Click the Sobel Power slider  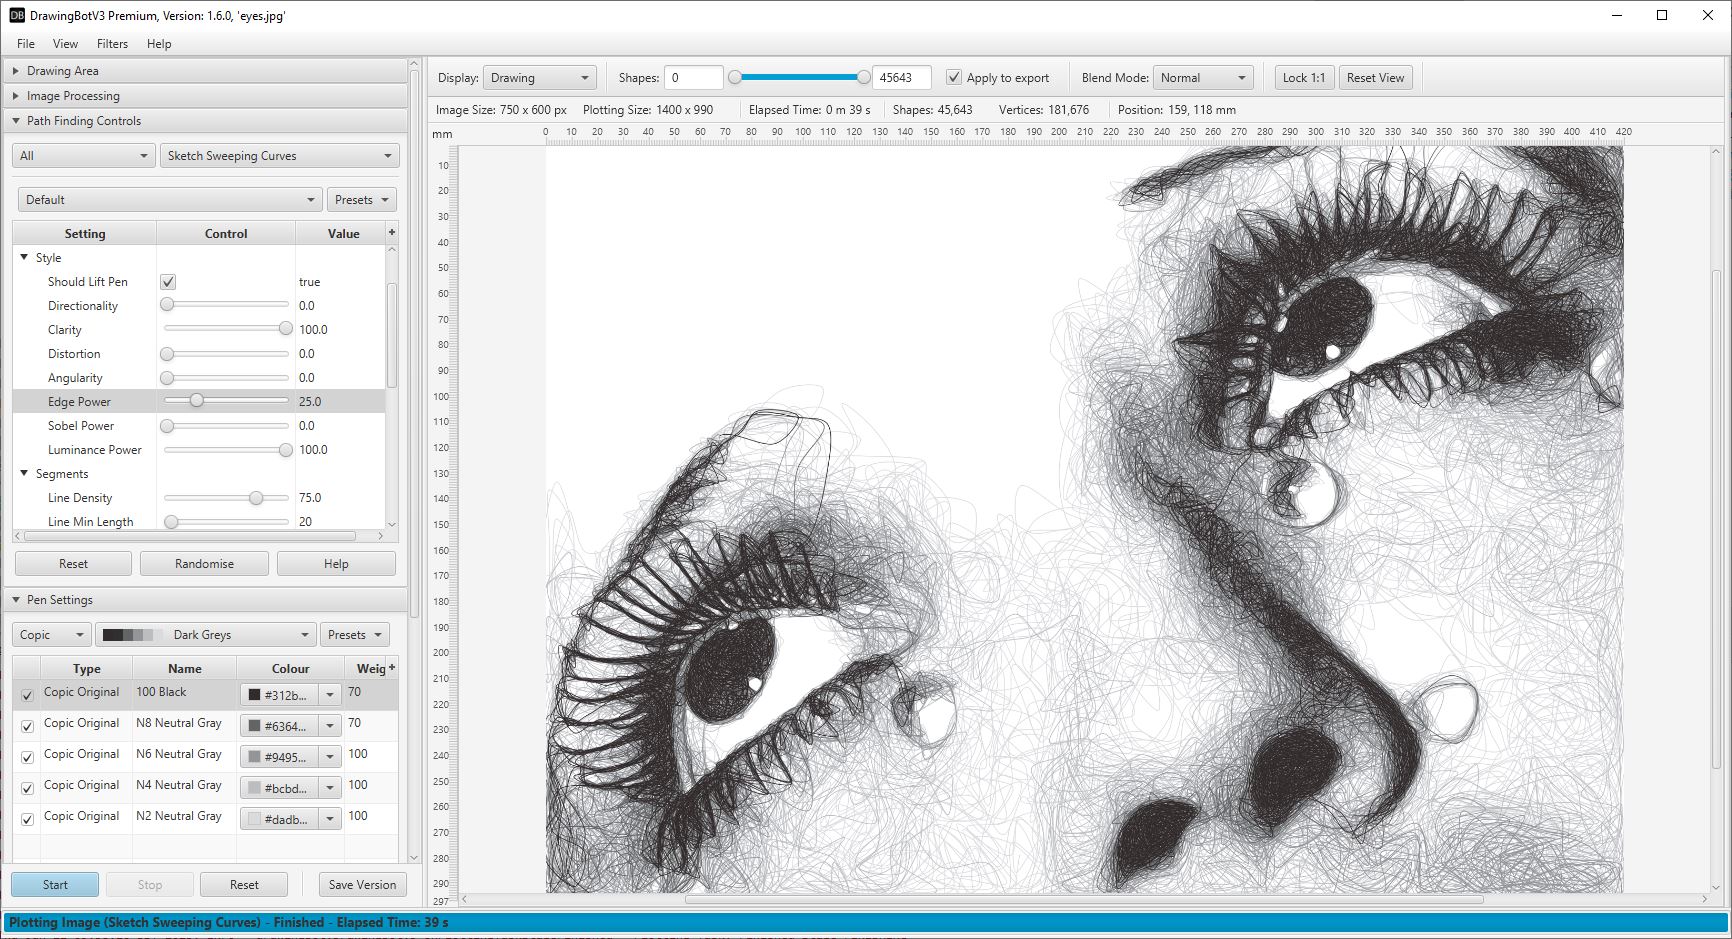(x=226, y=425)
